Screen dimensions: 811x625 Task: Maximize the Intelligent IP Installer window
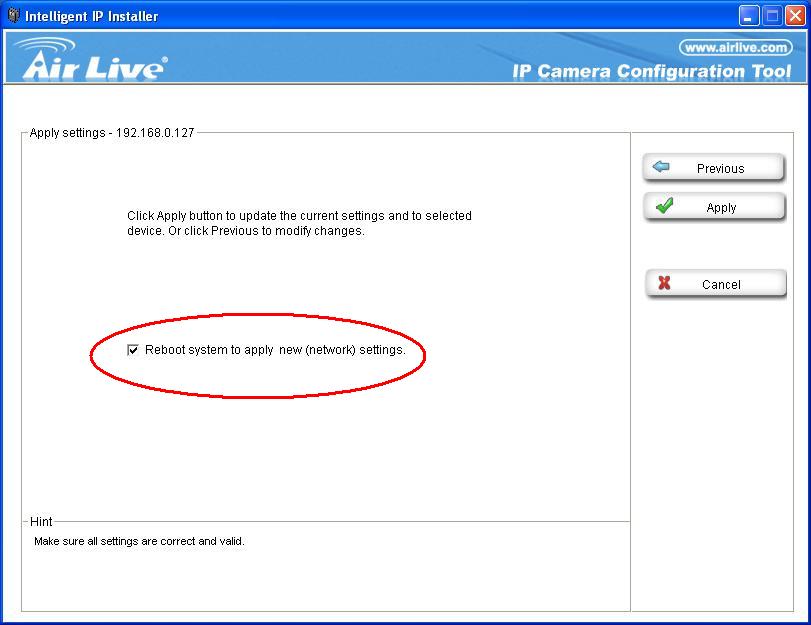click(x=772, y=16)
